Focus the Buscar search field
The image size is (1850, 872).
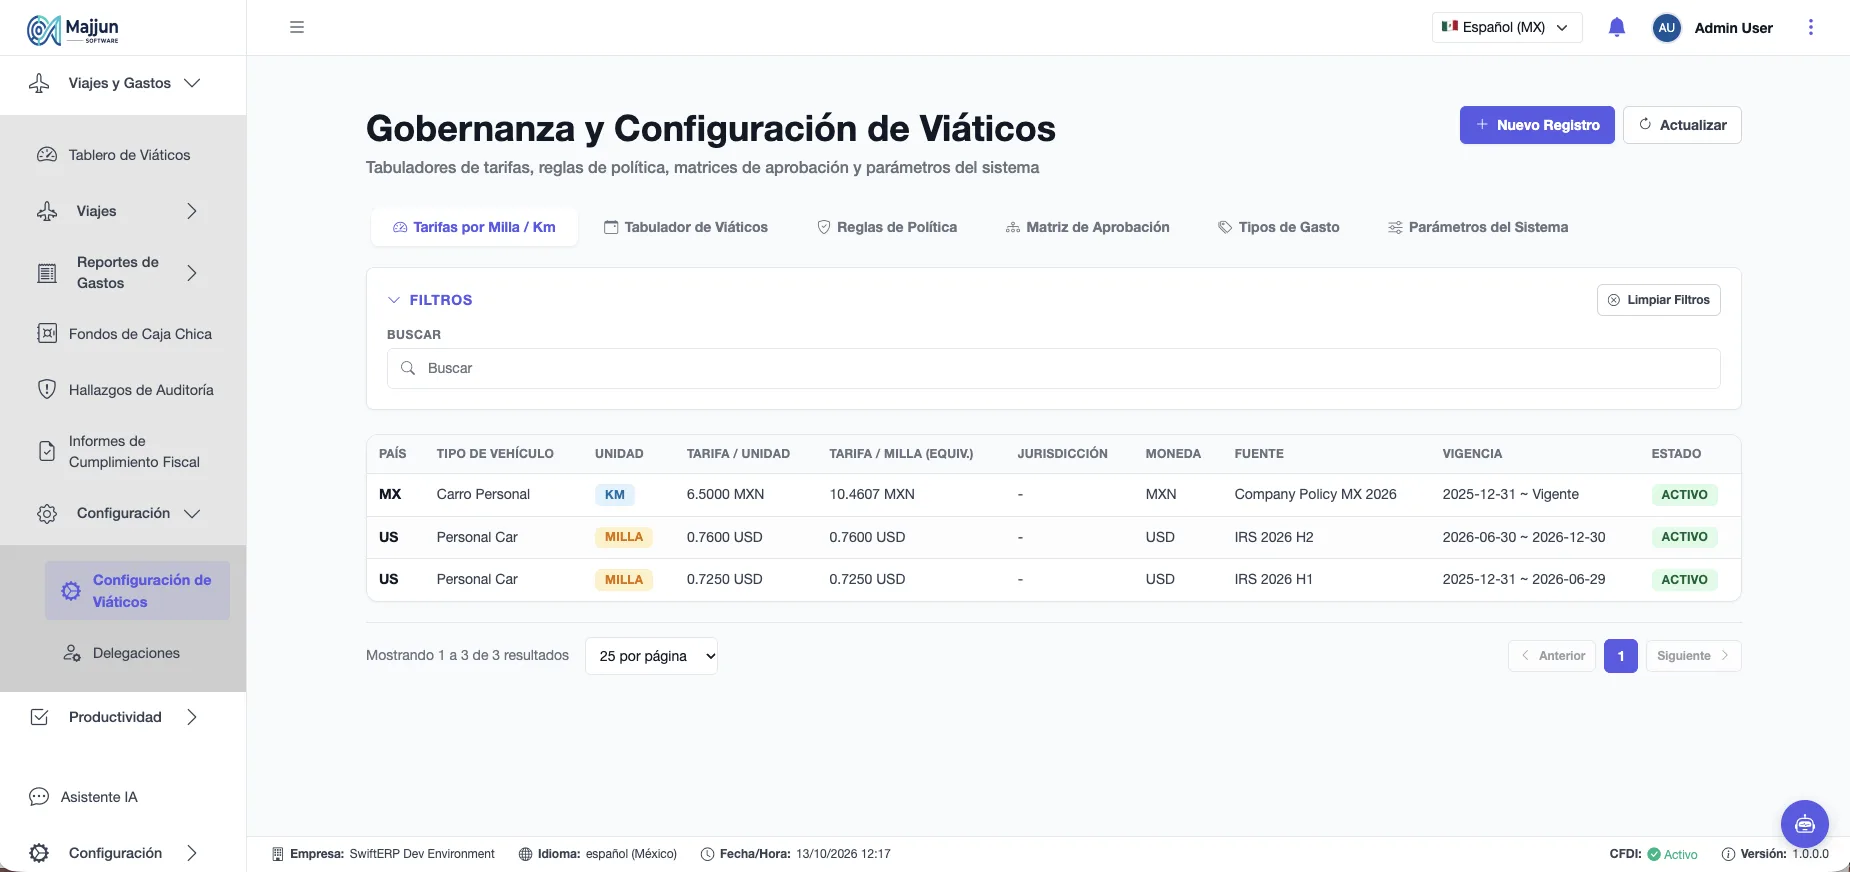click(1054, 368)
